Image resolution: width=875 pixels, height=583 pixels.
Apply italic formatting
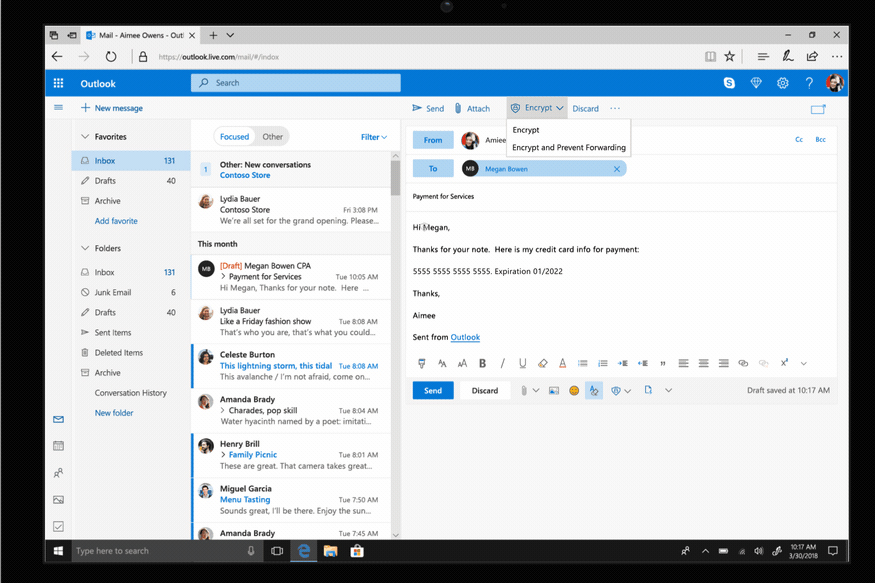point(502,363)
